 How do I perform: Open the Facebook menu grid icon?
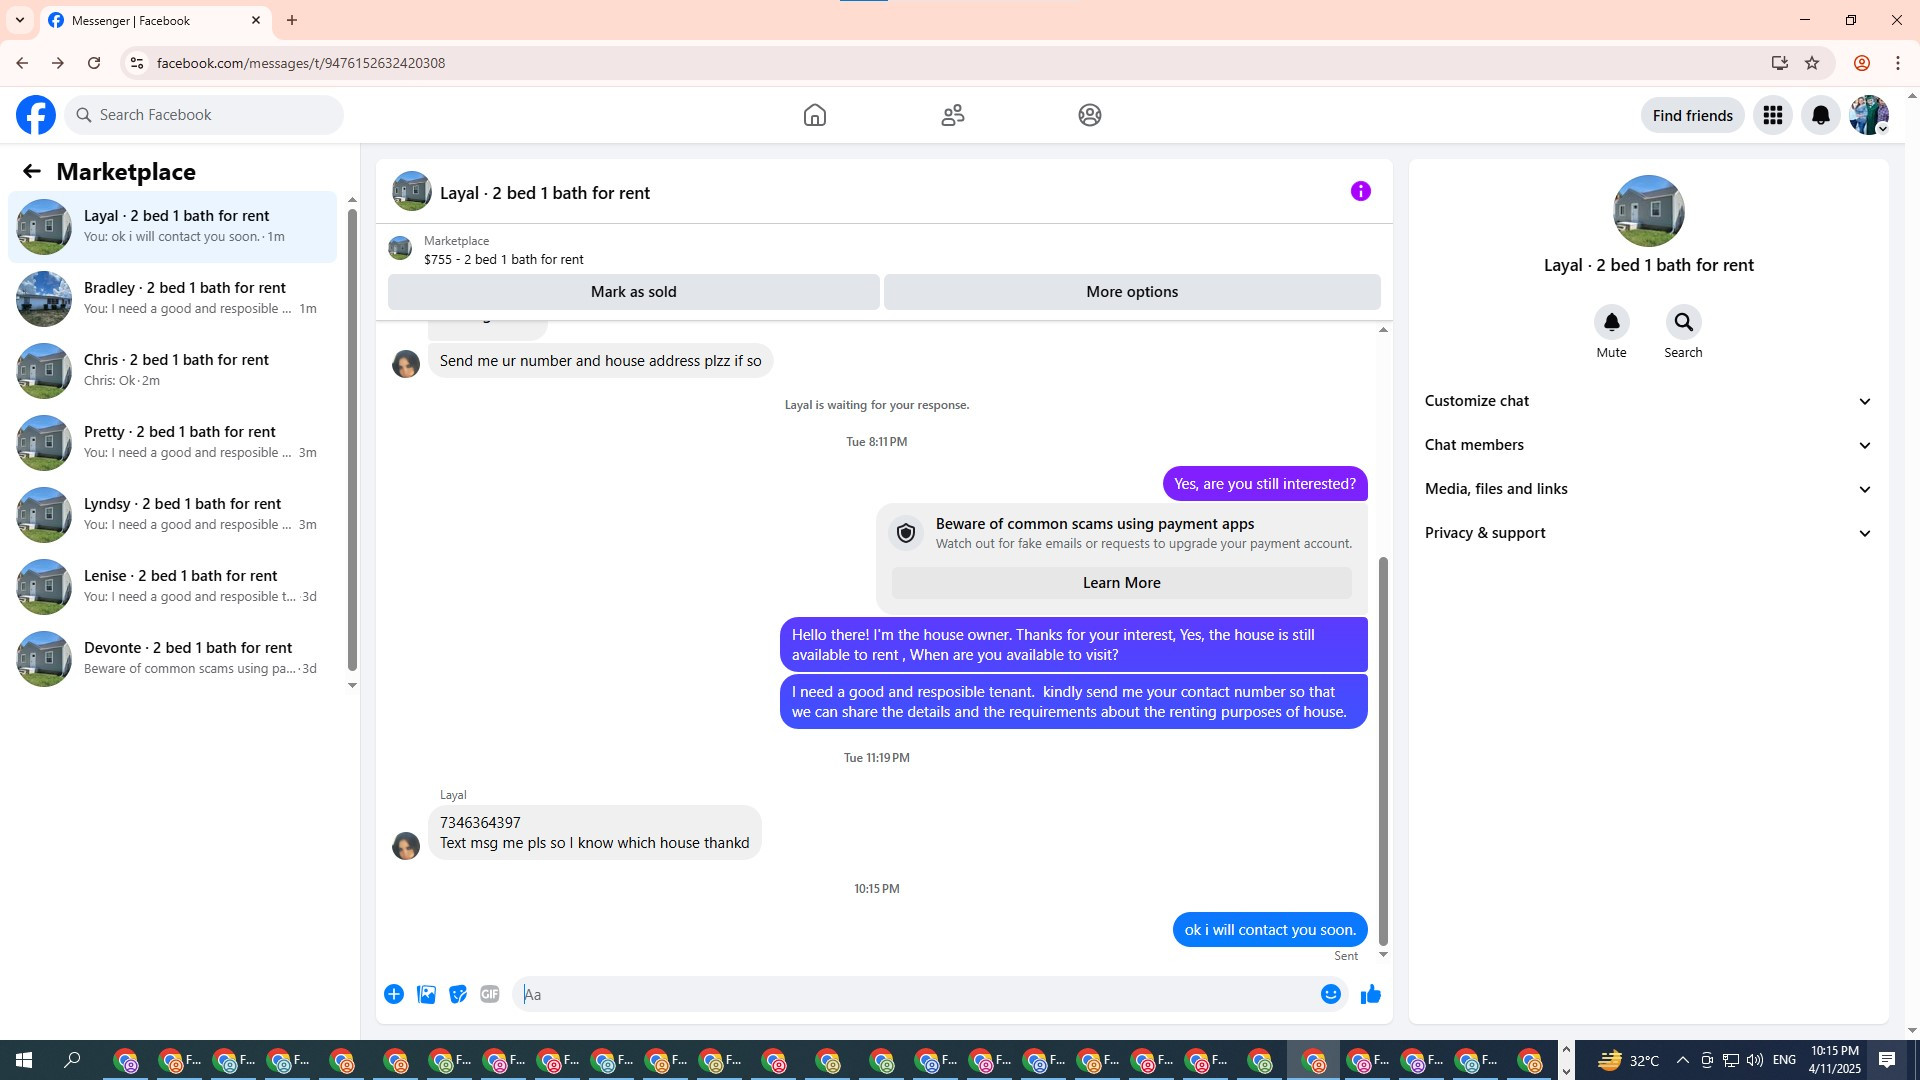pyautogui.click(x=1773, y=115)
